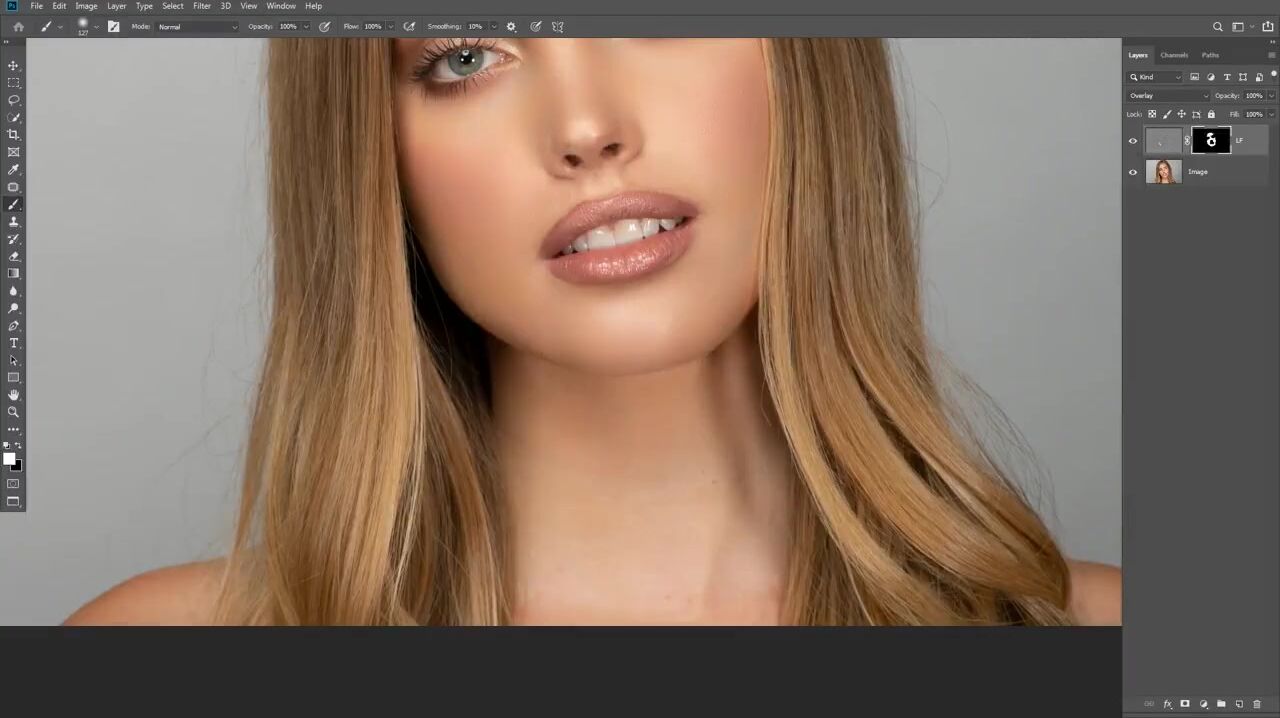Viewport: 1280px width, 718px height.
Task: Select the LF layer mask thumbnail
Action: (1211, 141)
